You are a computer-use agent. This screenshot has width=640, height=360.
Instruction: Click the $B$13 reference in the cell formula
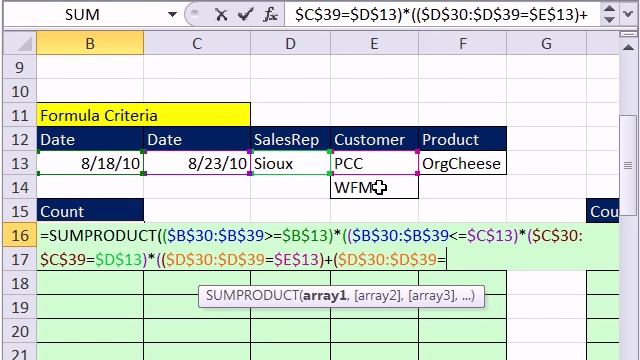coord(305,236)
